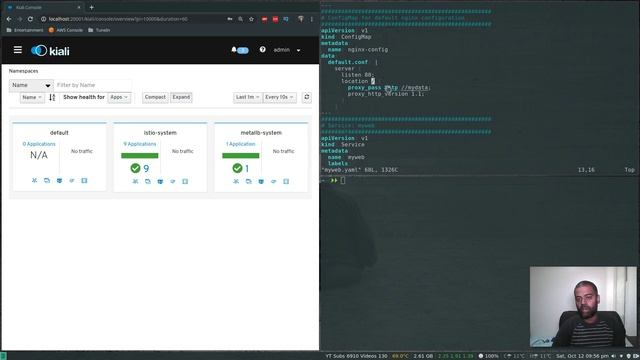The width and height of the screenshot is (640, 360).
Task: Open Istio Config icon on the metallb-system card
Action: click(286, 181)
